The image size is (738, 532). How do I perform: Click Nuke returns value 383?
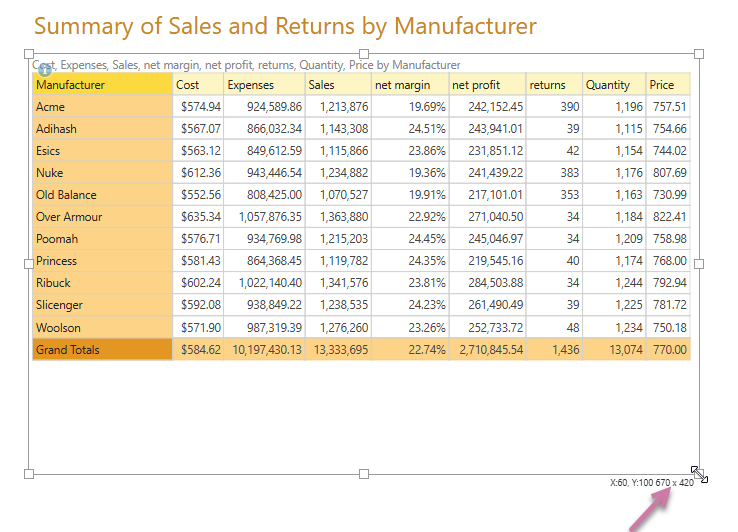coord(570,173)
